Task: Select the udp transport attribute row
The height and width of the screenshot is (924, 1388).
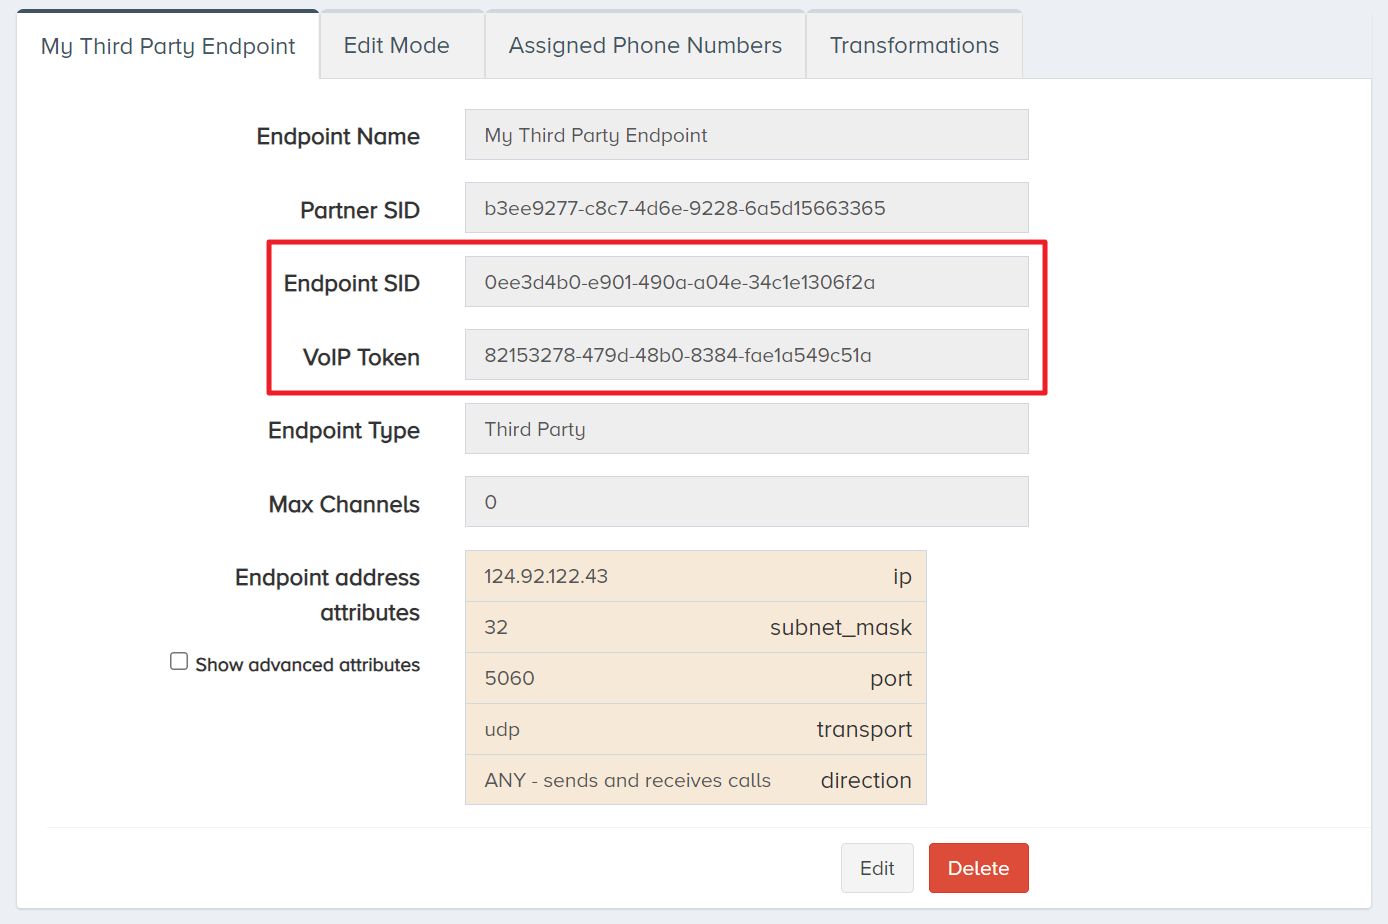Action: point(696,729)
